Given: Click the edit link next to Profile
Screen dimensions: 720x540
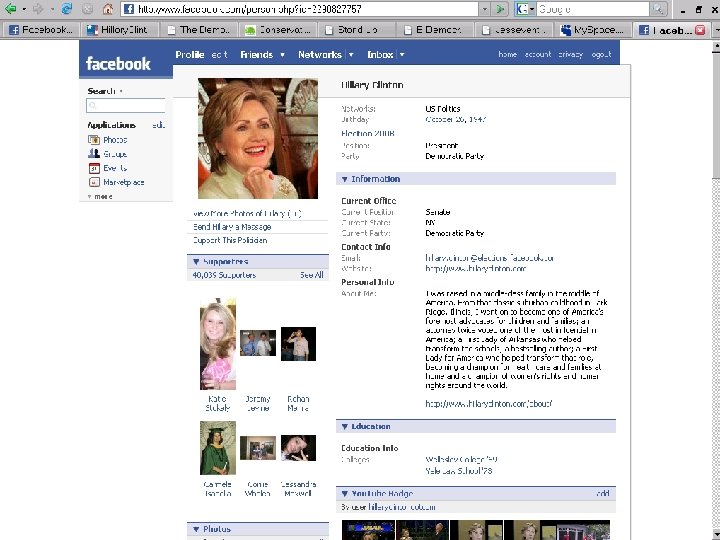Looking at the screenshot, I should [x=219, y=55].
